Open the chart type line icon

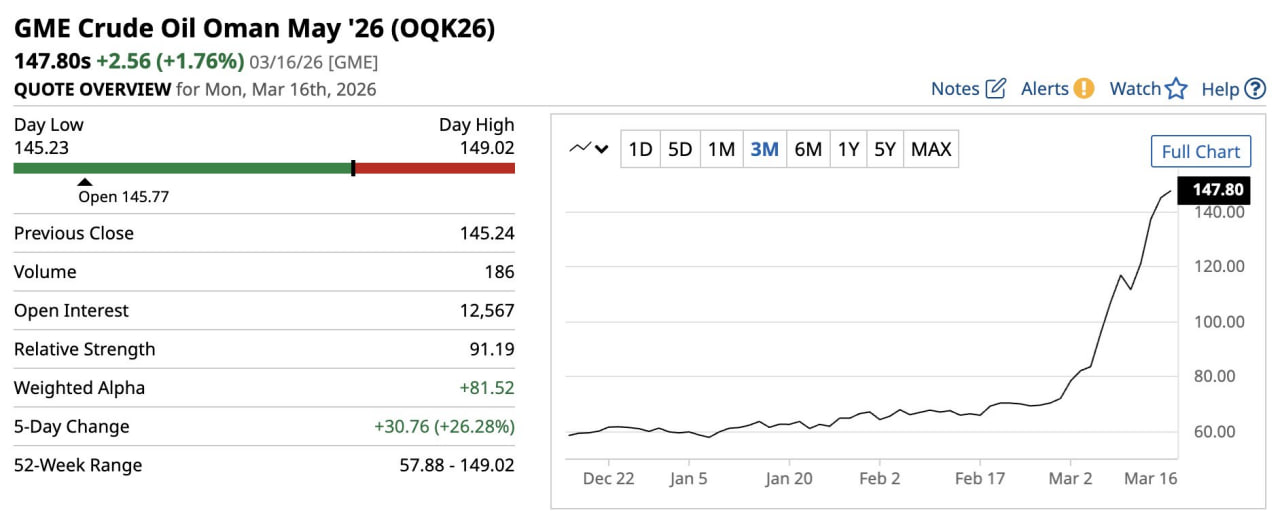point(580,149)
